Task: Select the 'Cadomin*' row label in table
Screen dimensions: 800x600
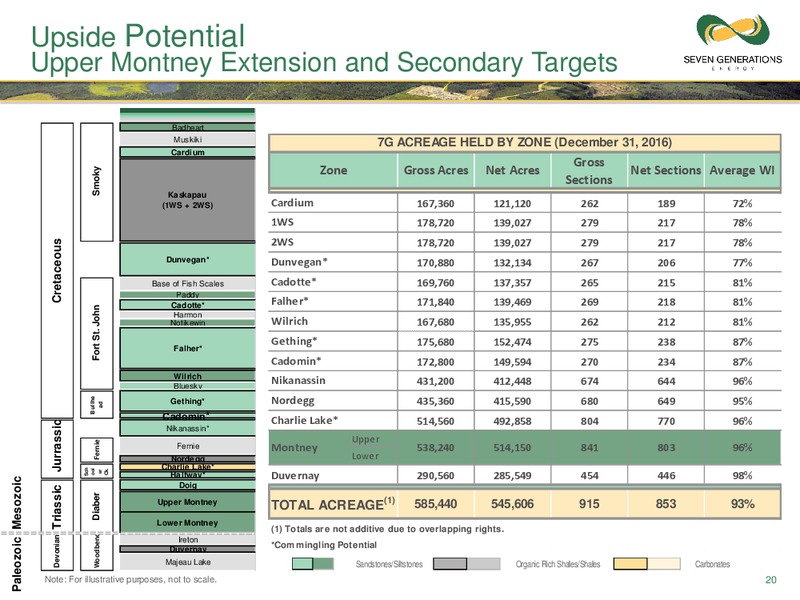Action: [x=296, y=361]
